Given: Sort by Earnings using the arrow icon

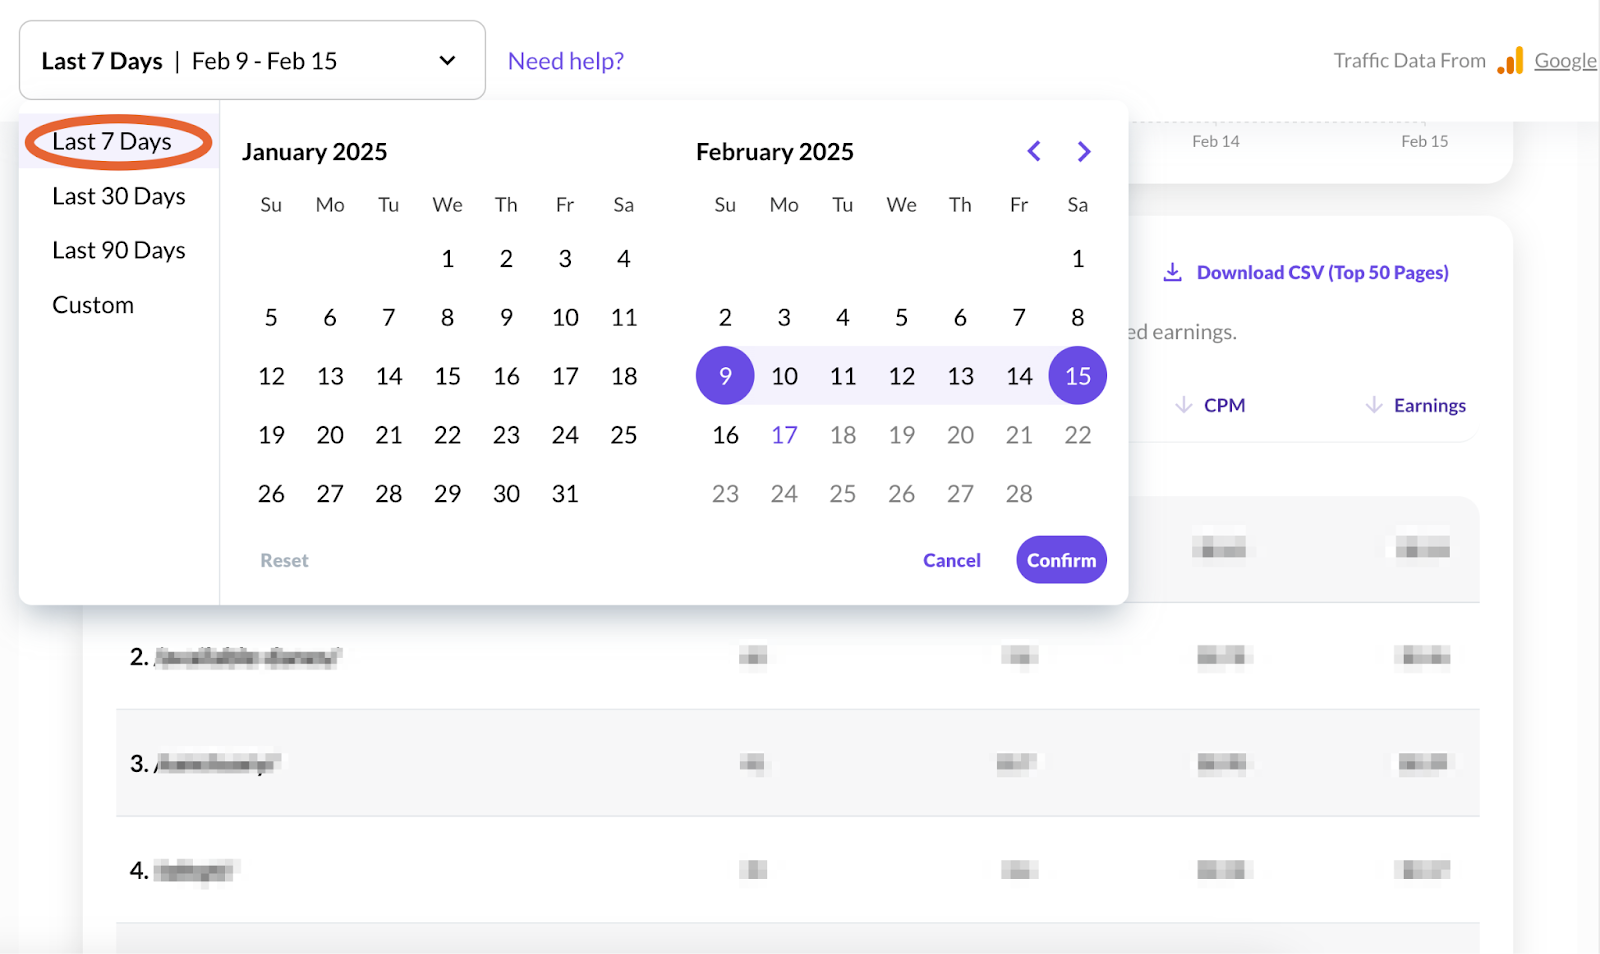Looking at the screenshot, I should [x=1374, y=405].
